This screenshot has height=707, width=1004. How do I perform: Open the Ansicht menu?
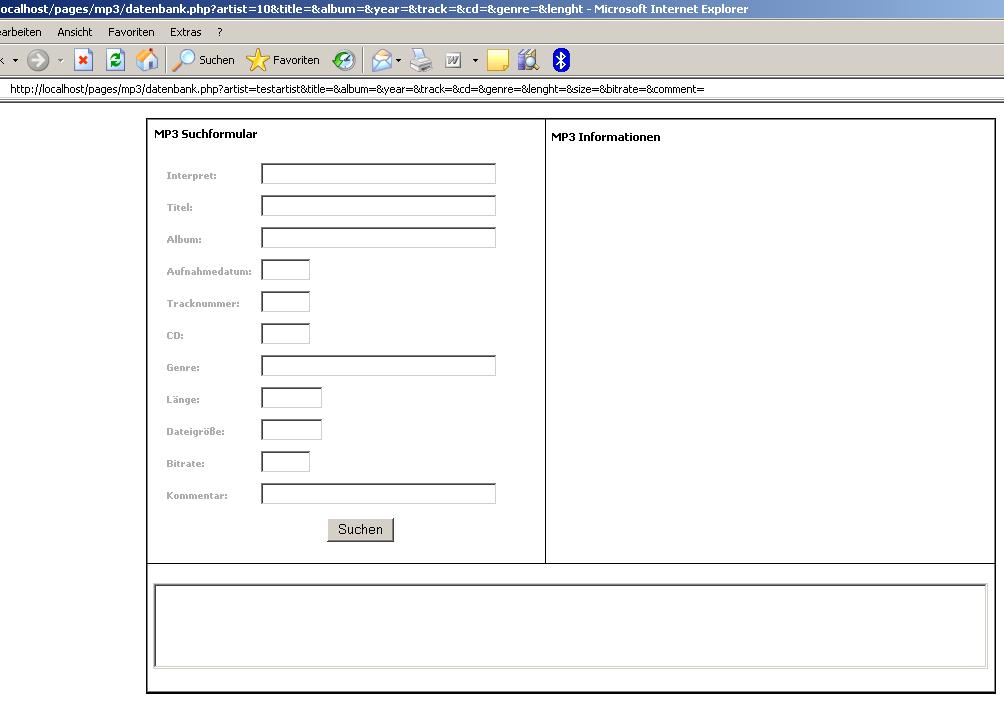pos(75,32)
